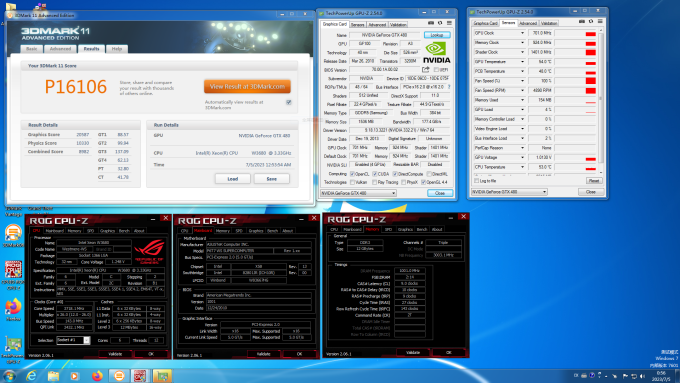Open the SPD tab in the middle CPU-Z window
The width and height of the screenshot is (680, 383).
click(239, 231)
